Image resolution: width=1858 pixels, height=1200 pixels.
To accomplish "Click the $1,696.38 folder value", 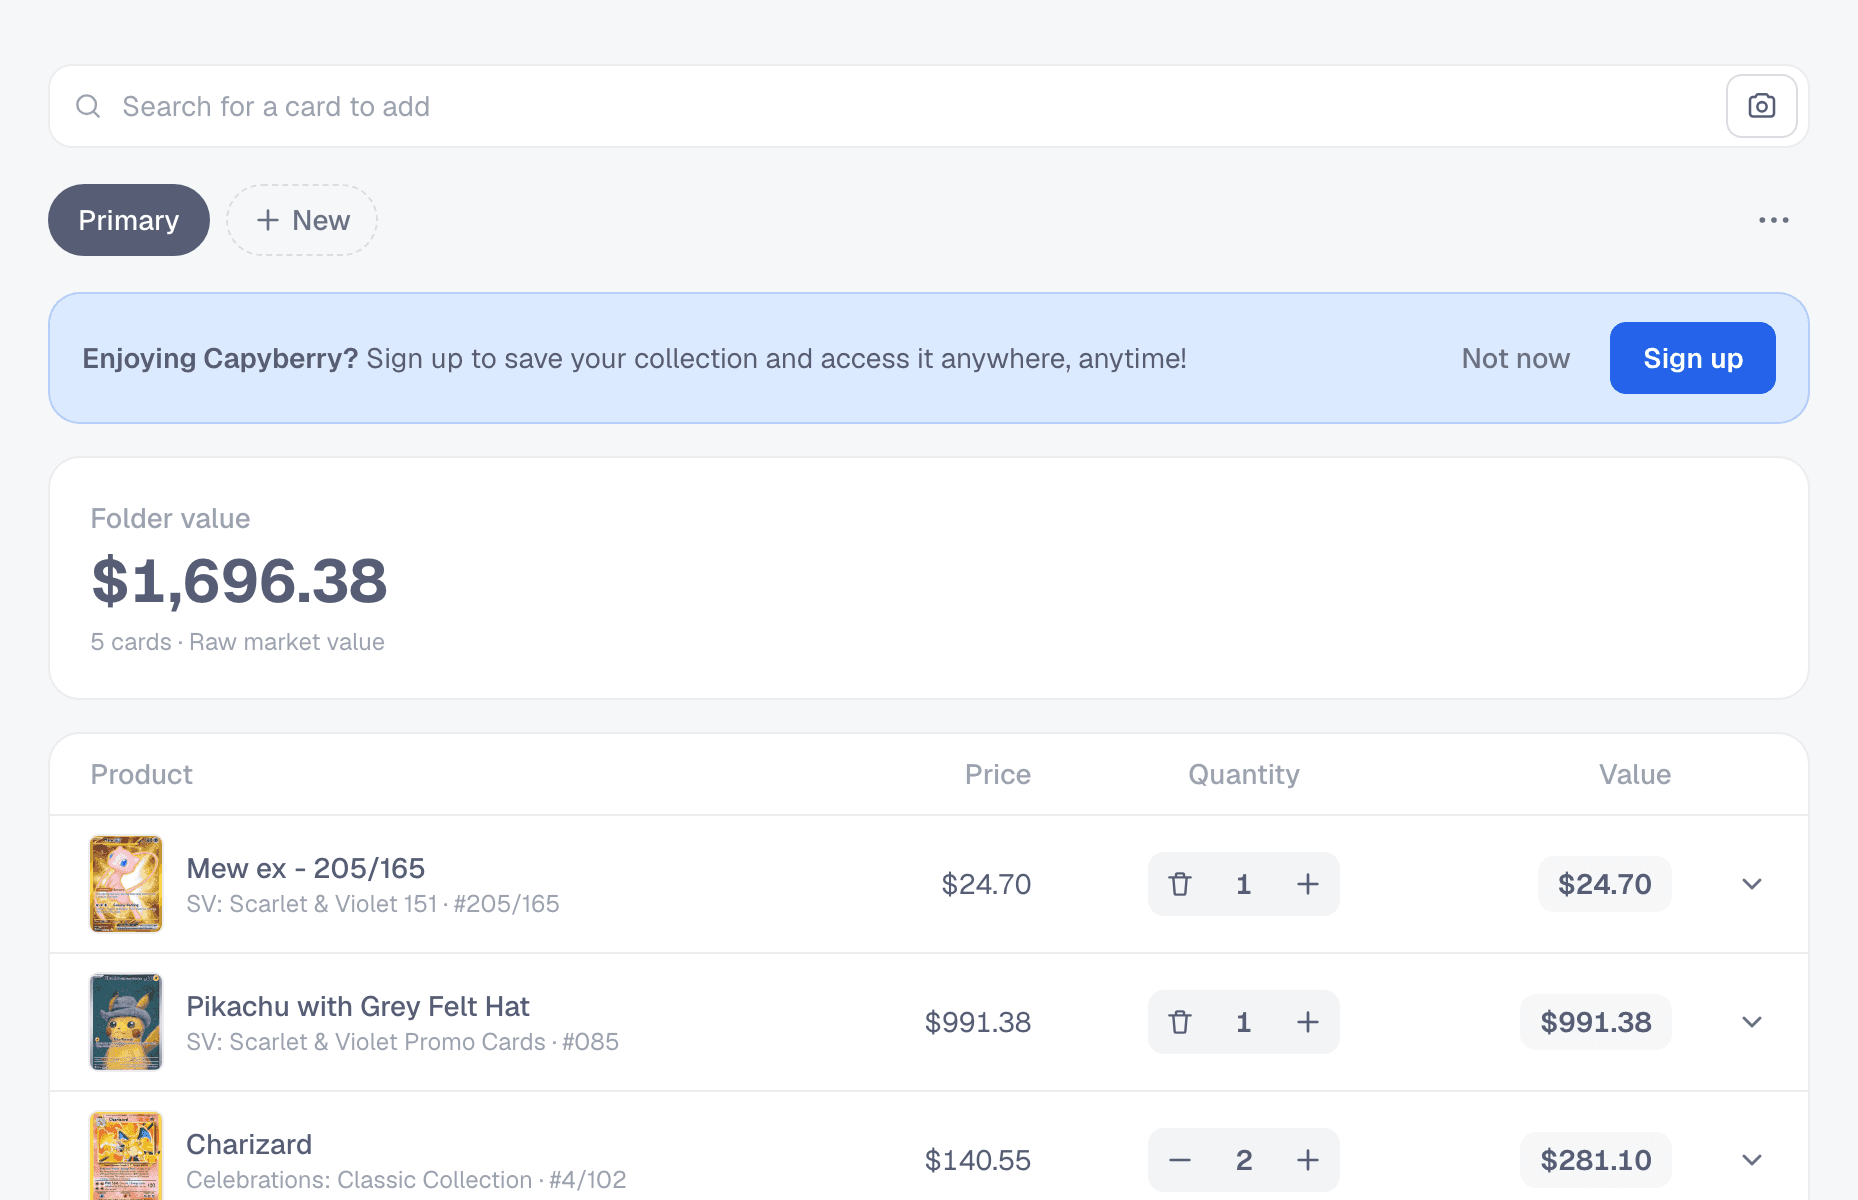I will pyautogui.click(x=239, y=581).
